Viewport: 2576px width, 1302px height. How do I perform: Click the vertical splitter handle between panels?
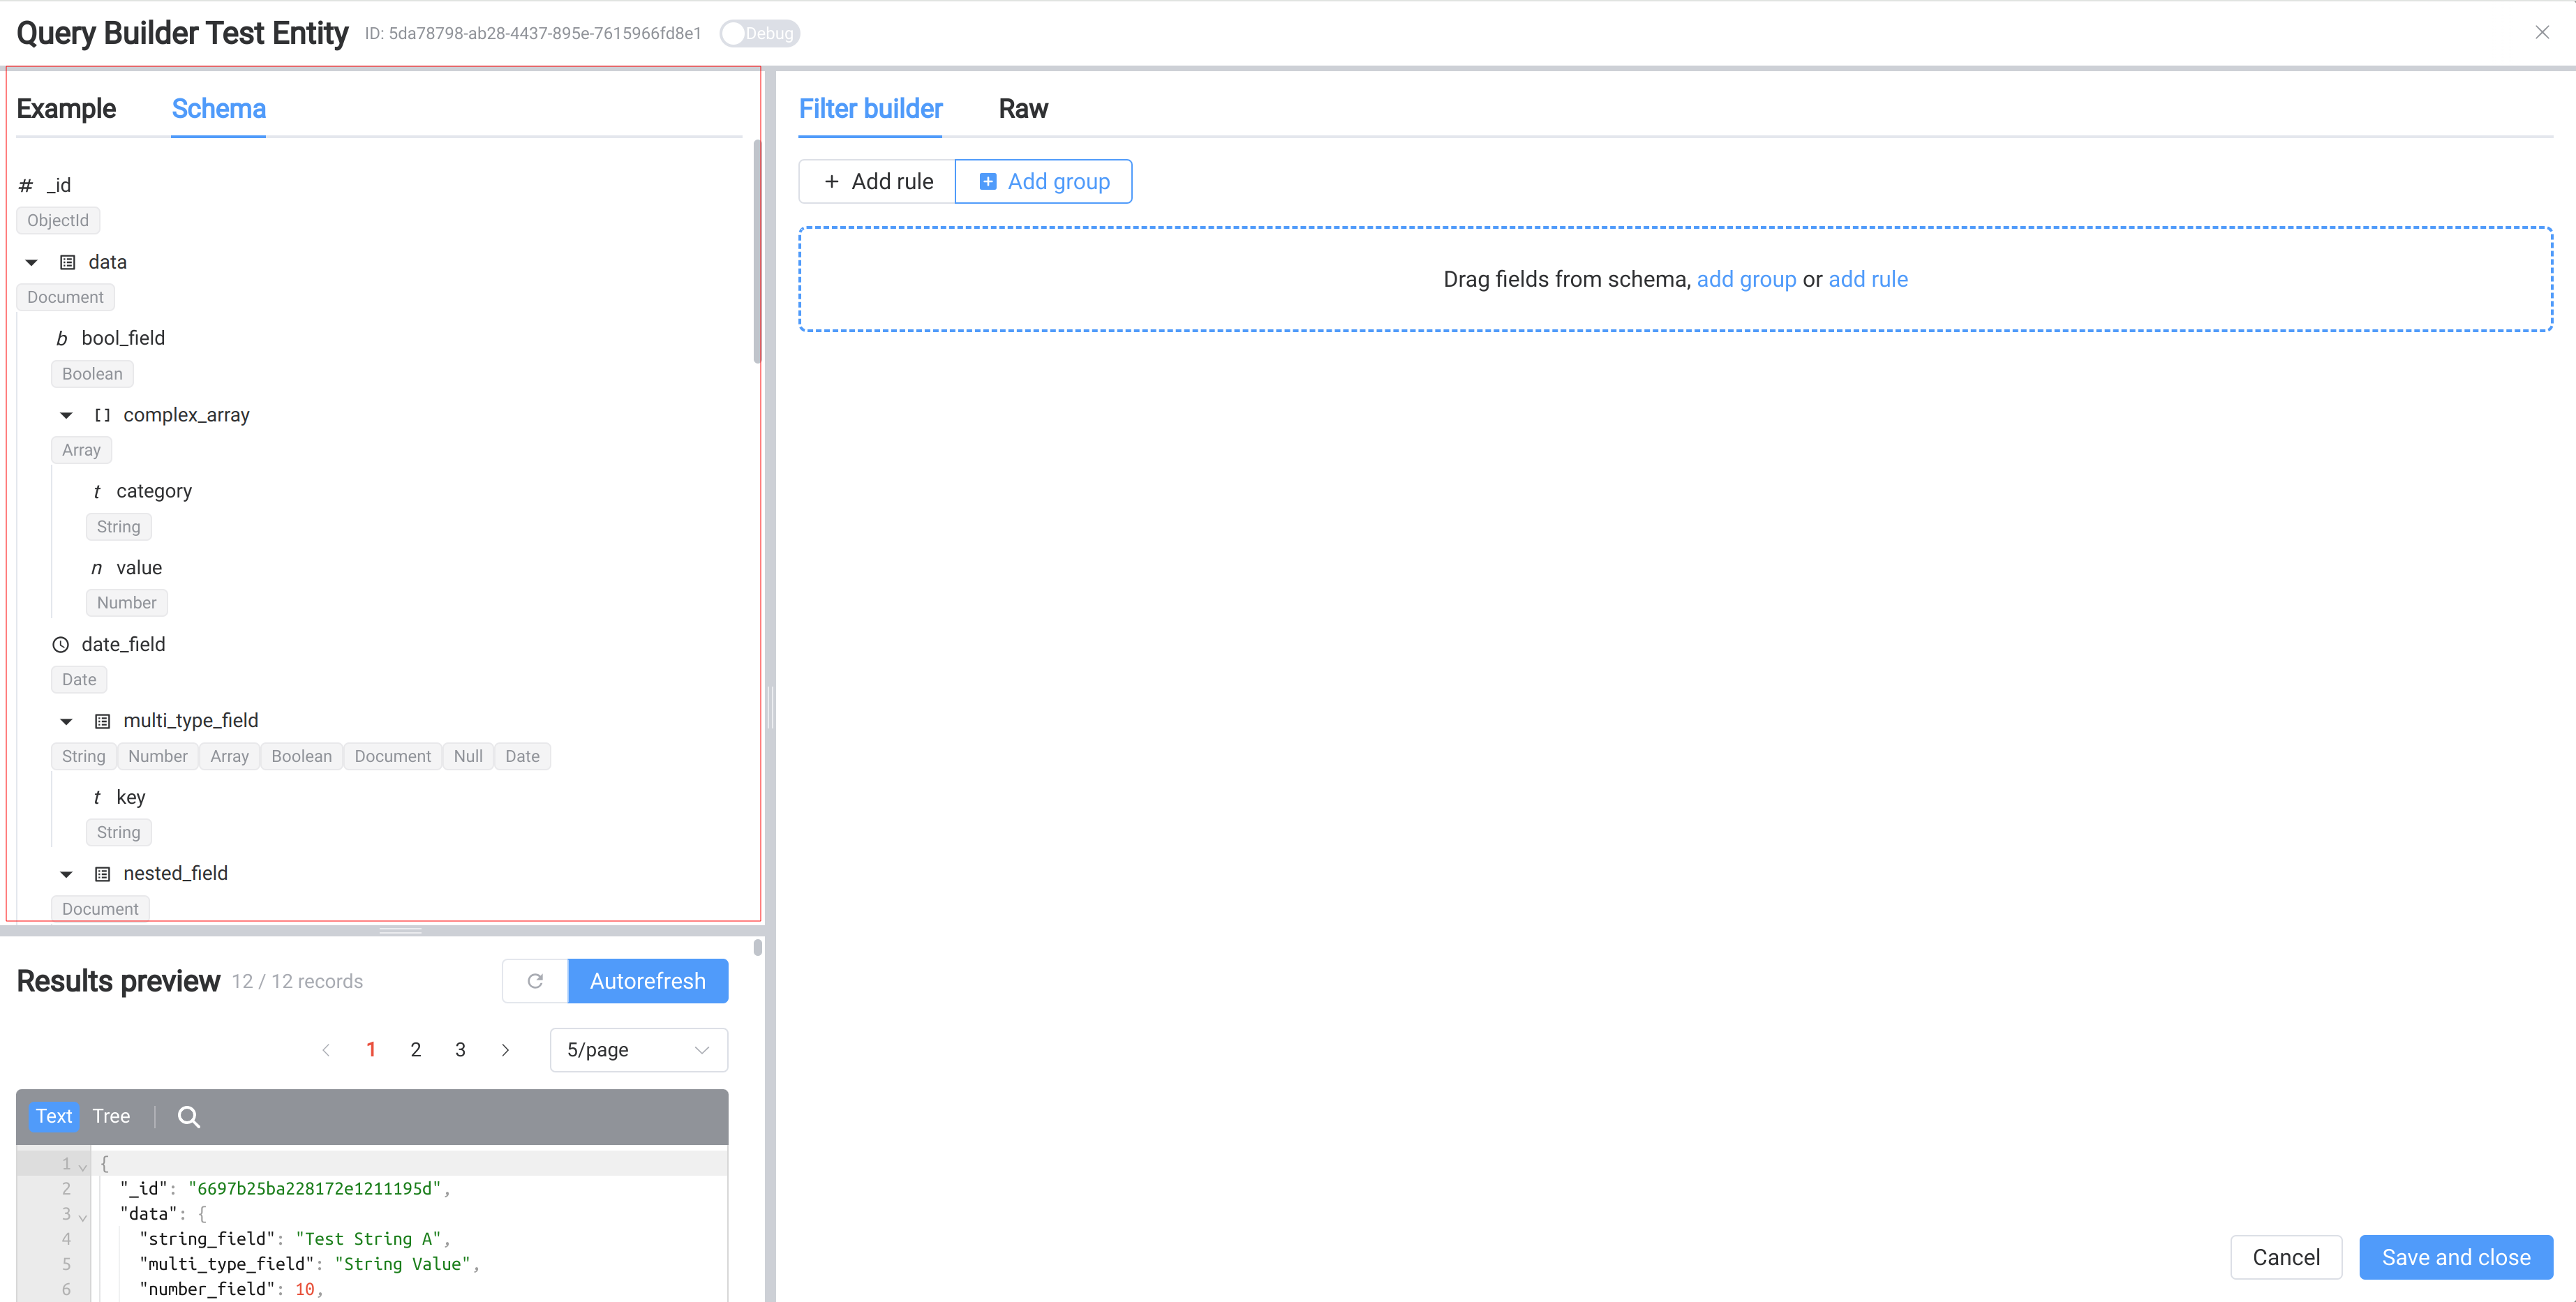tap(770, 706)
